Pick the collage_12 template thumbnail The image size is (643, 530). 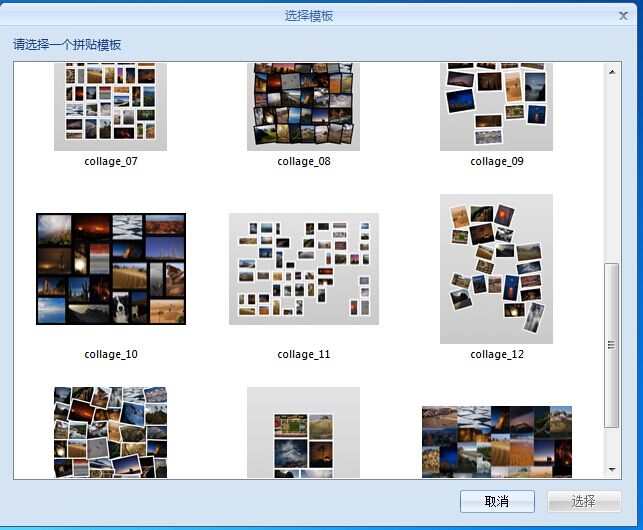[x=496, y=269]
